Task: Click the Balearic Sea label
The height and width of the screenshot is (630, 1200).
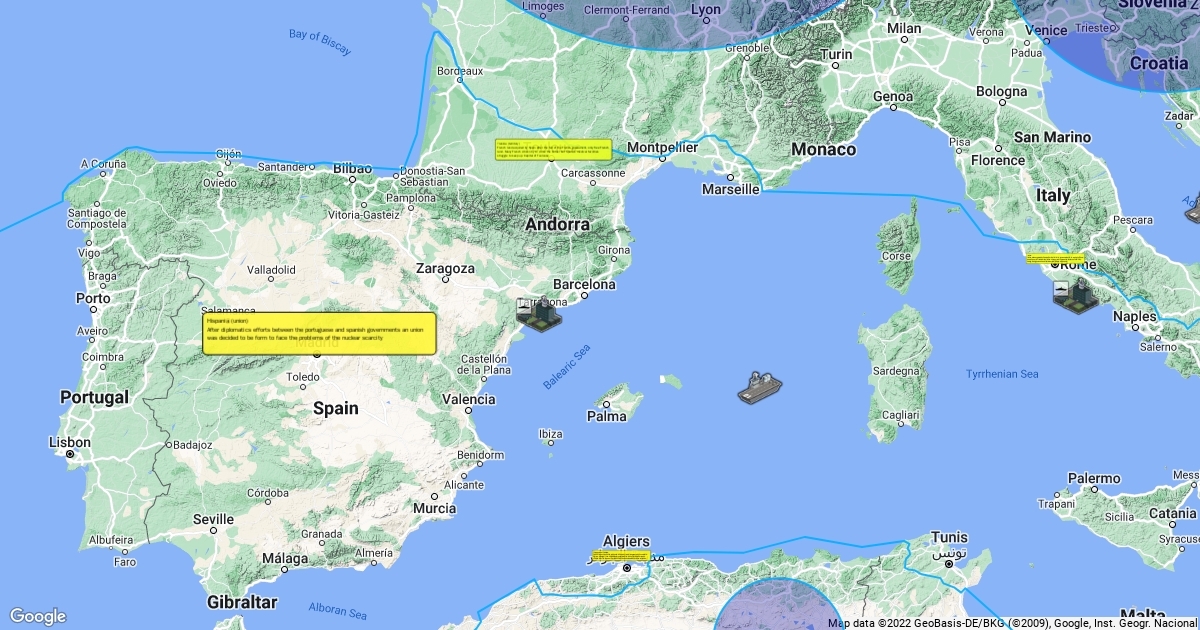Action: 567,366
